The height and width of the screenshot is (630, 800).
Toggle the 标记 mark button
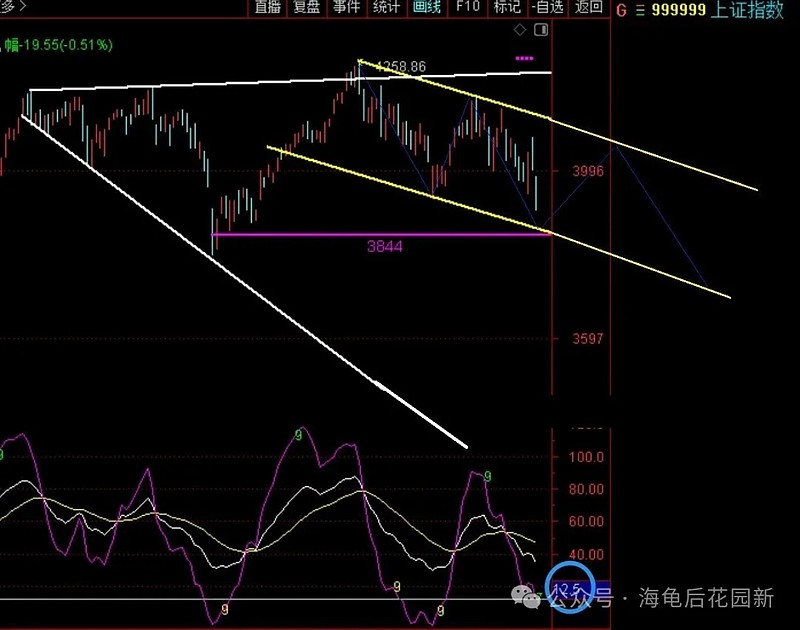pyautogui.click(x=507, y=7)
